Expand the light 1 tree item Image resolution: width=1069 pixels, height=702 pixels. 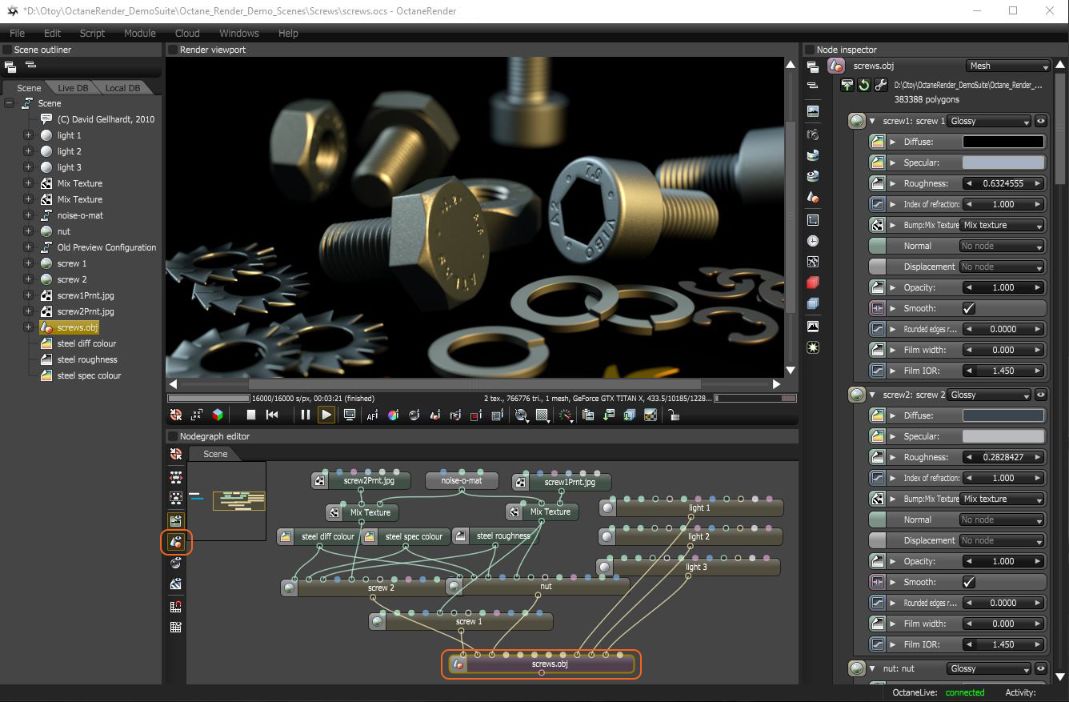28,135
